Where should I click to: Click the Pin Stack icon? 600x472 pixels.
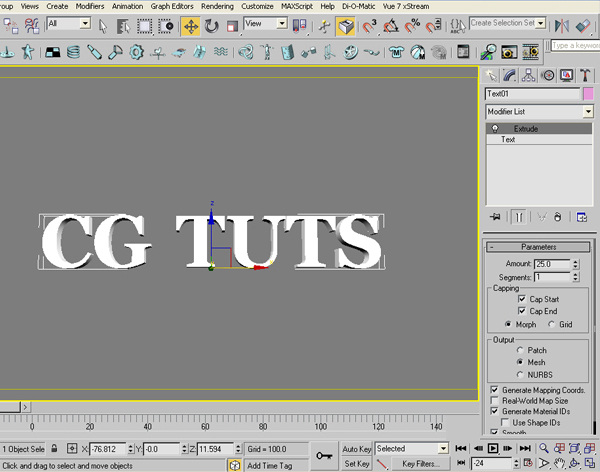pyautogui.click(x=496, y=215)
